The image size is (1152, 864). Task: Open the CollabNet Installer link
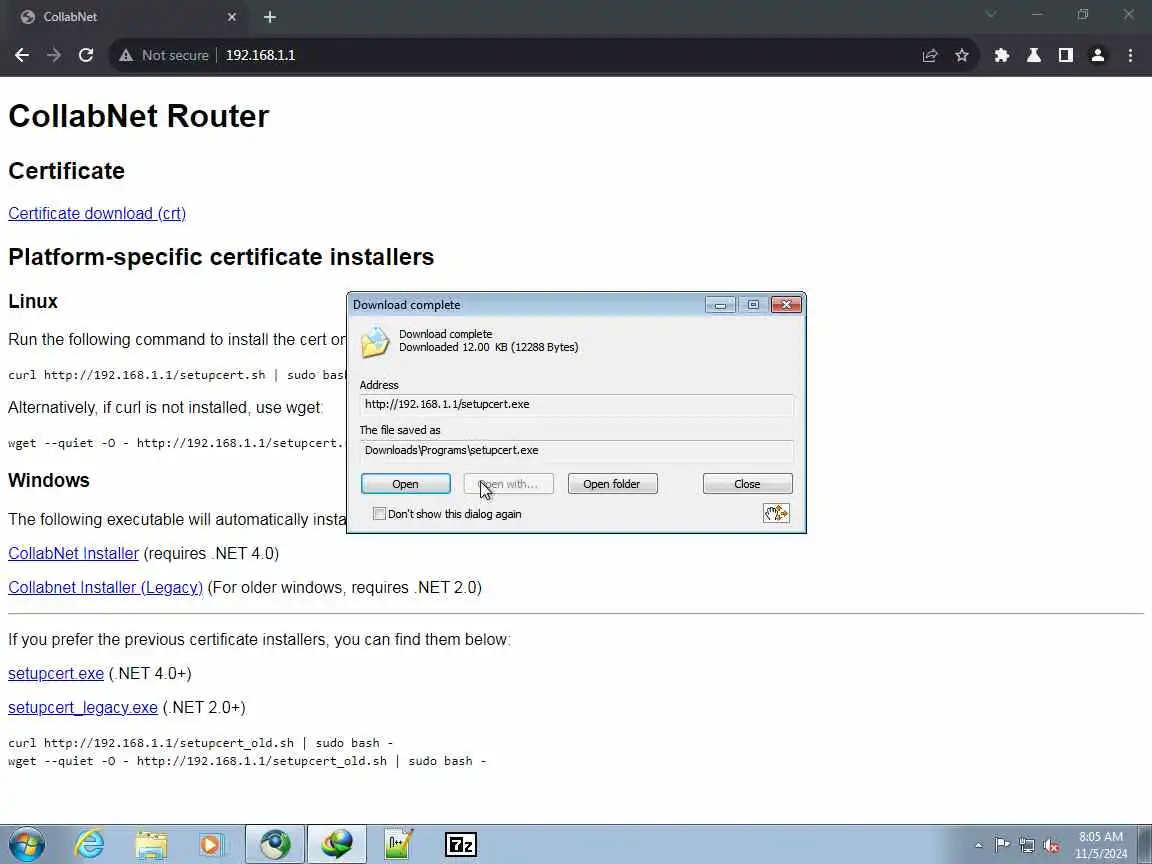(73, 553)
